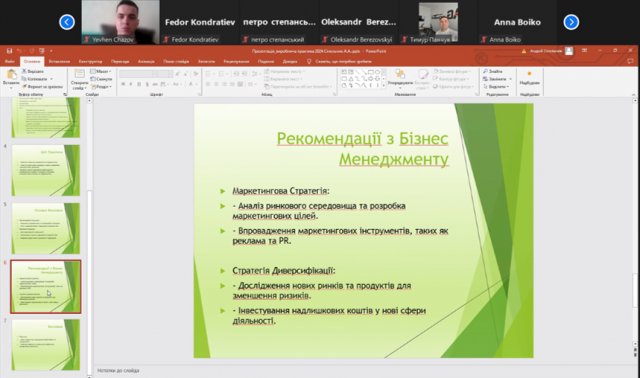
Task: Open the Insert (Вставлення) ribbon tab
Action: coord(59,62)
